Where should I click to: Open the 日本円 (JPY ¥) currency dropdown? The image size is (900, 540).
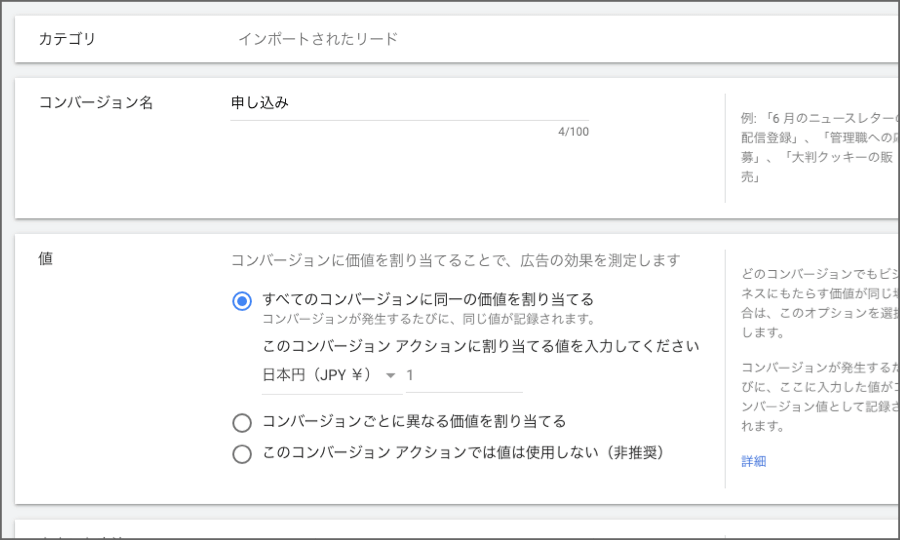pos(317,375)
